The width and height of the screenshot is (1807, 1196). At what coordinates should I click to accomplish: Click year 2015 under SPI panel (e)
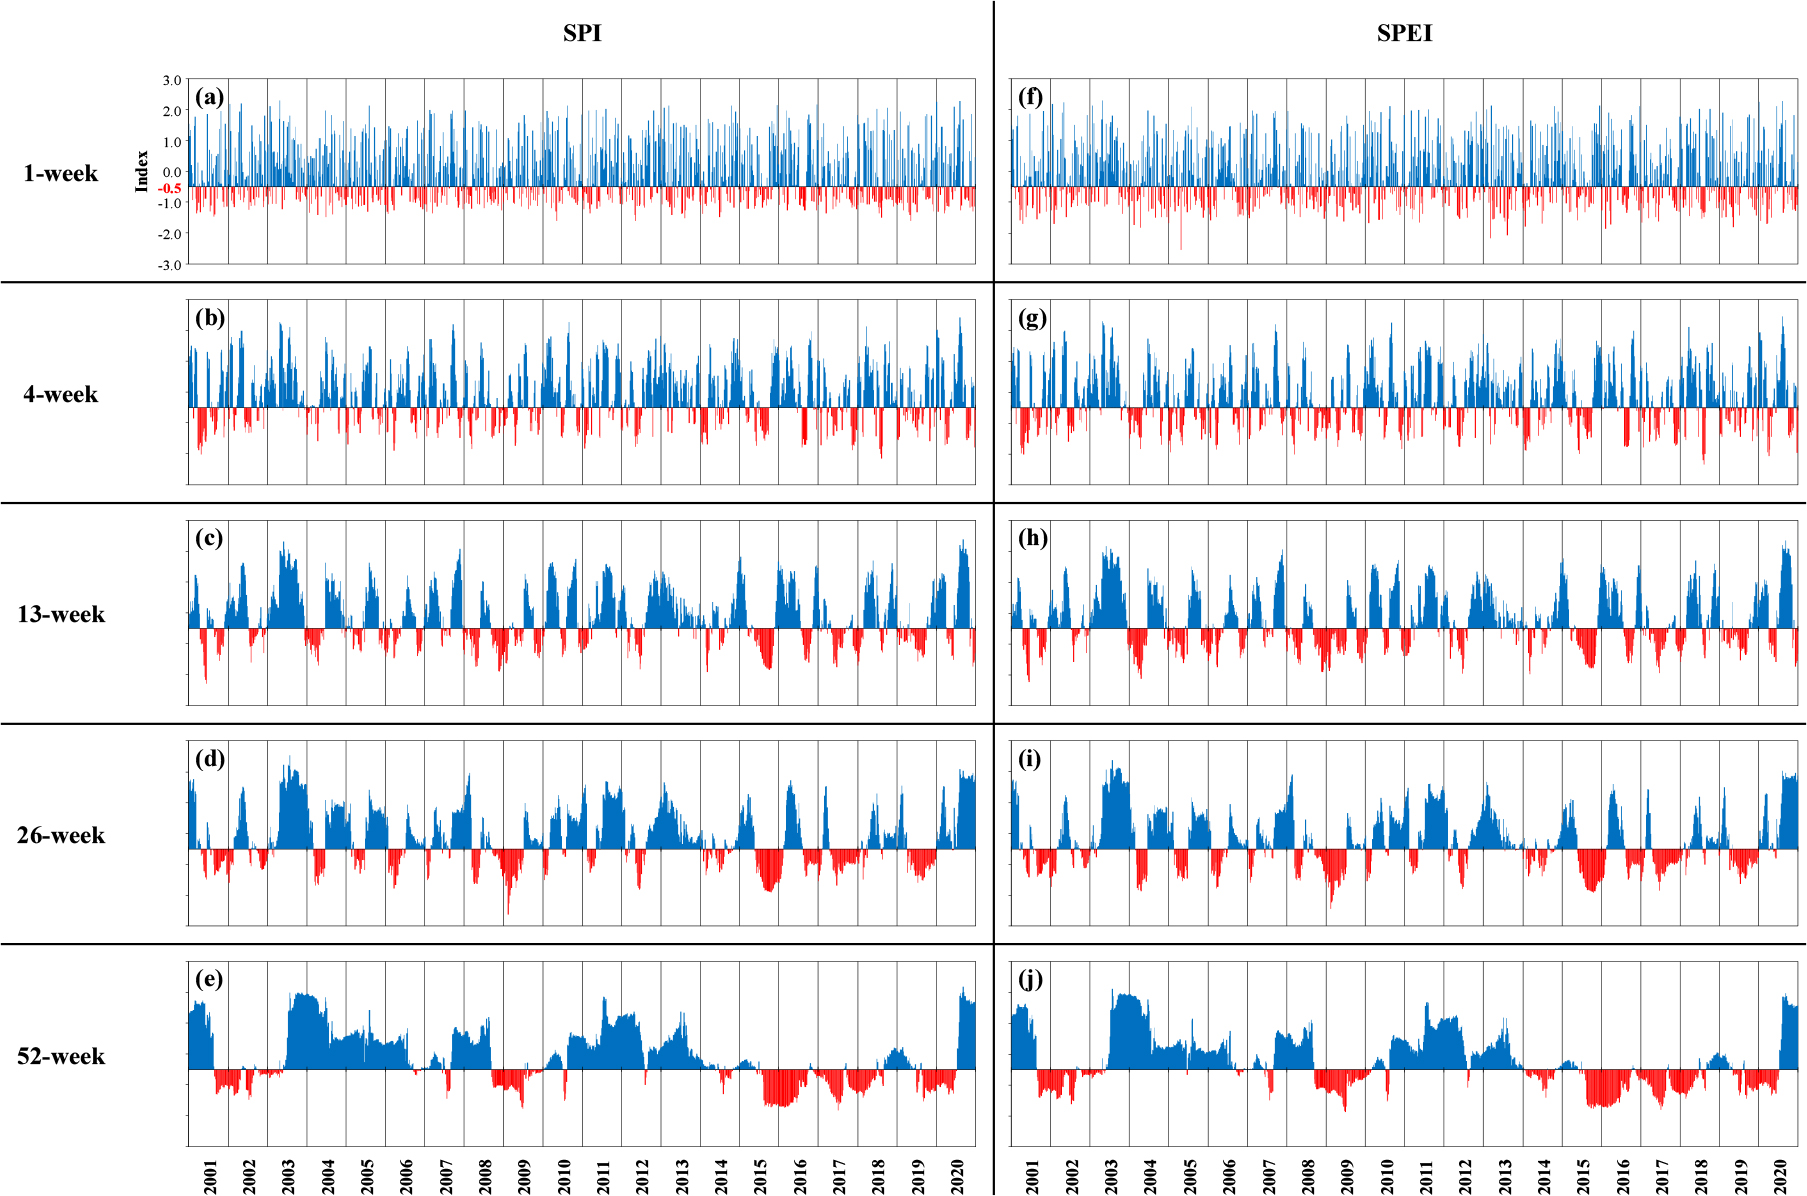point(761,1176)
